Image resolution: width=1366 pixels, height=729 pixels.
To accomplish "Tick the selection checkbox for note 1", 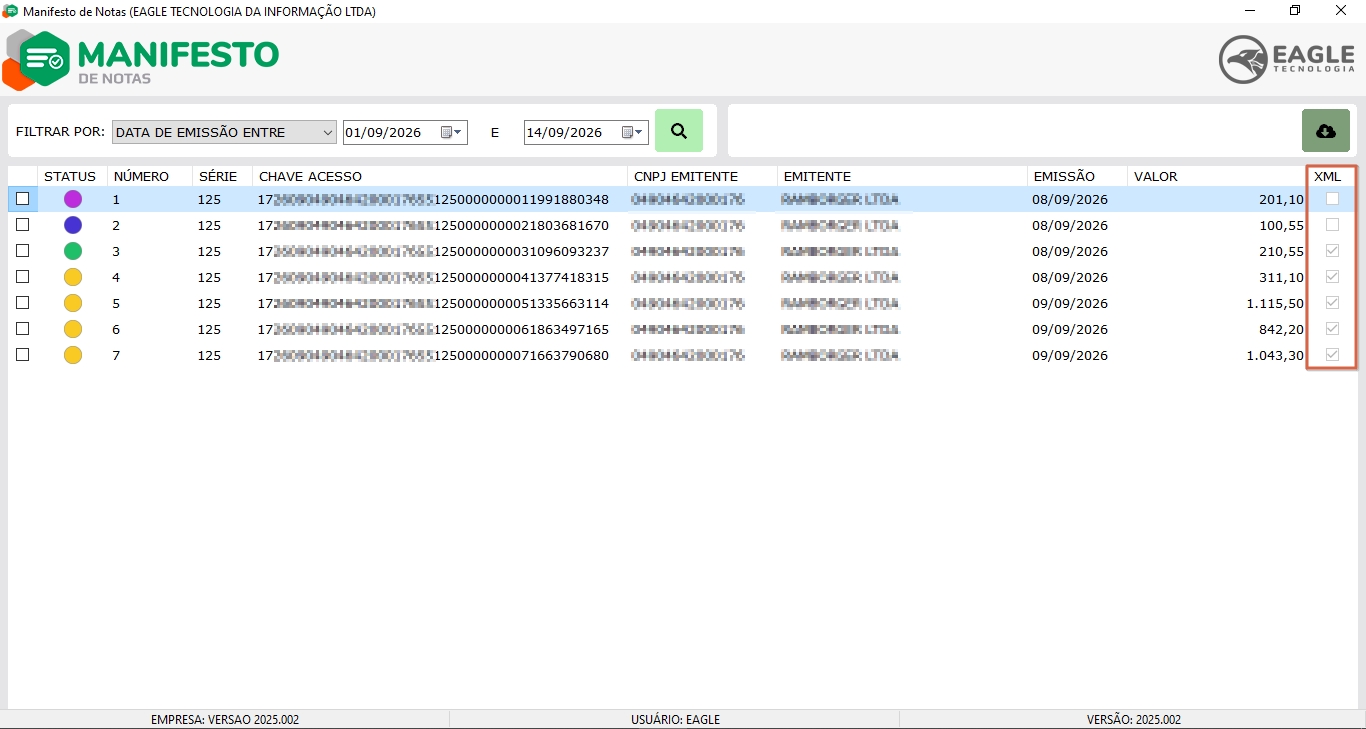I will [23, 199].
